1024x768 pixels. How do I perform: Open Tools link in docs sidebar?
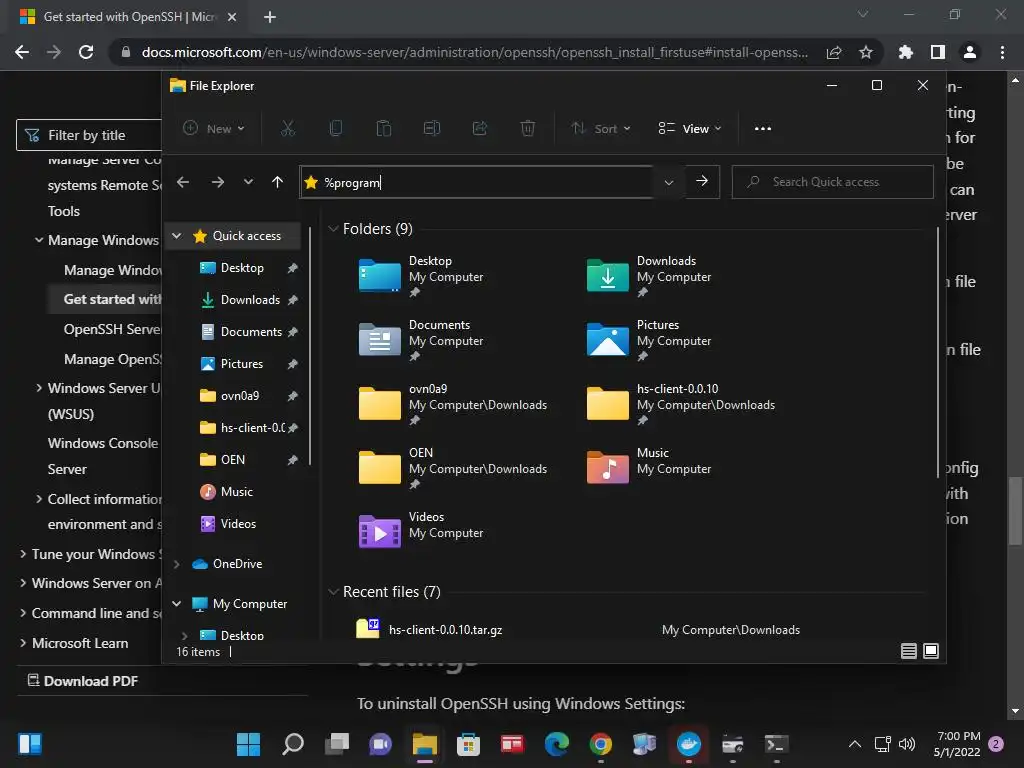point(63,211)
